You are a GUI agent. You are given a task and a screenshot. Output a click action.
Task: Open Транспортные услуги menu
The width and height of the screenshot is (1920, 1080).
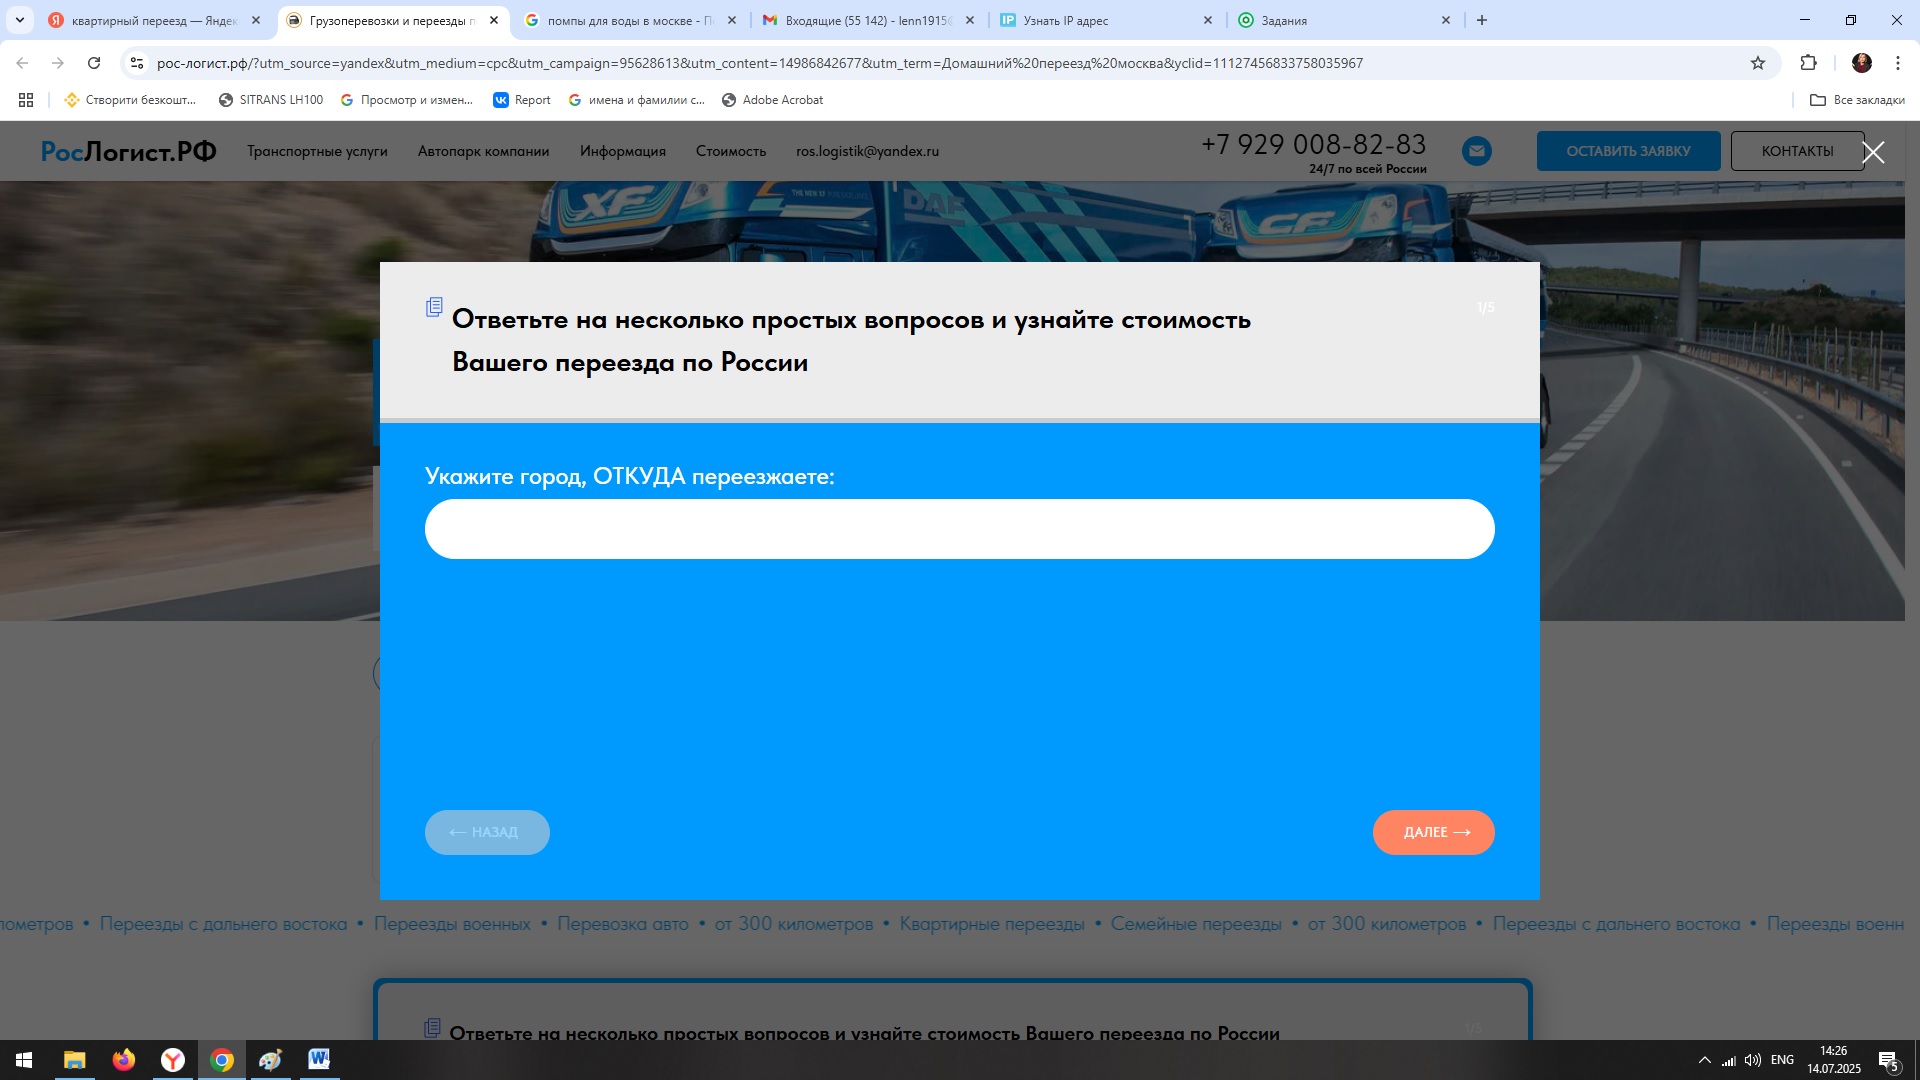pyautogui.click(x=317, y=151)
